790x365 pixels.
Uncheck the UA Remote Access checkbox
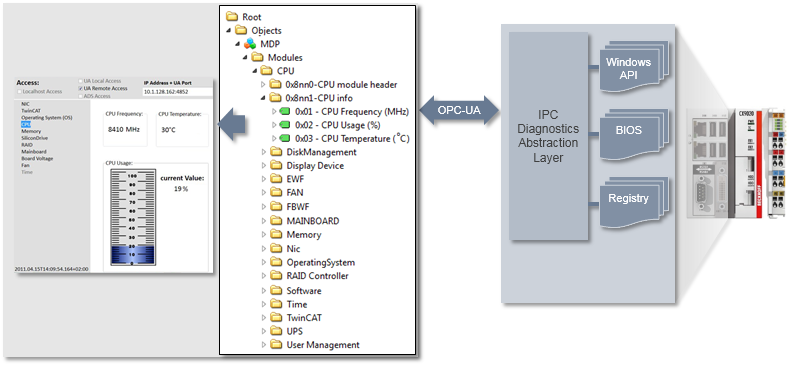[81, 88]
